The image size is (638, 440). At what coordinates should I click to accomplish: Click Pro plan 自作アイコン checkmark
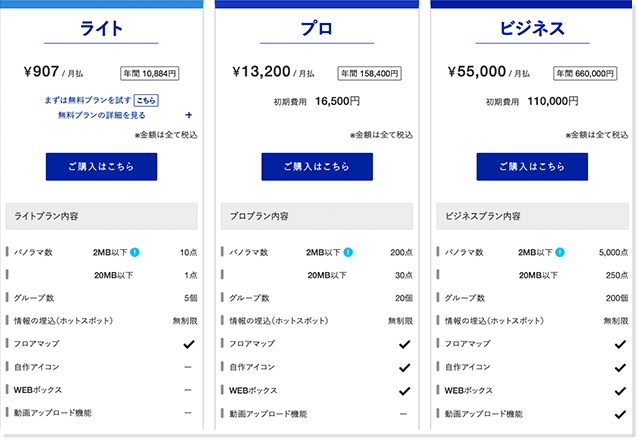coord(404,367)
